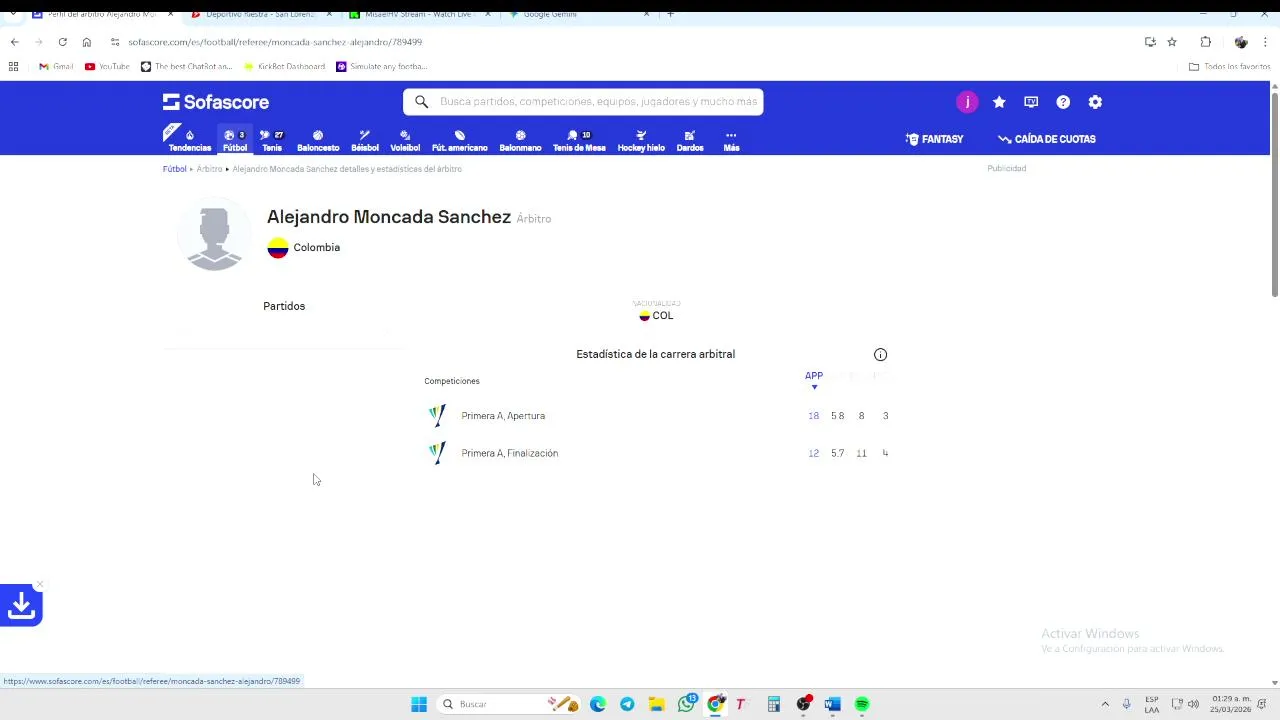This screenshot has width=1280, height=720.
Task: Open File Explorer from taskbar
Action: 656,704
